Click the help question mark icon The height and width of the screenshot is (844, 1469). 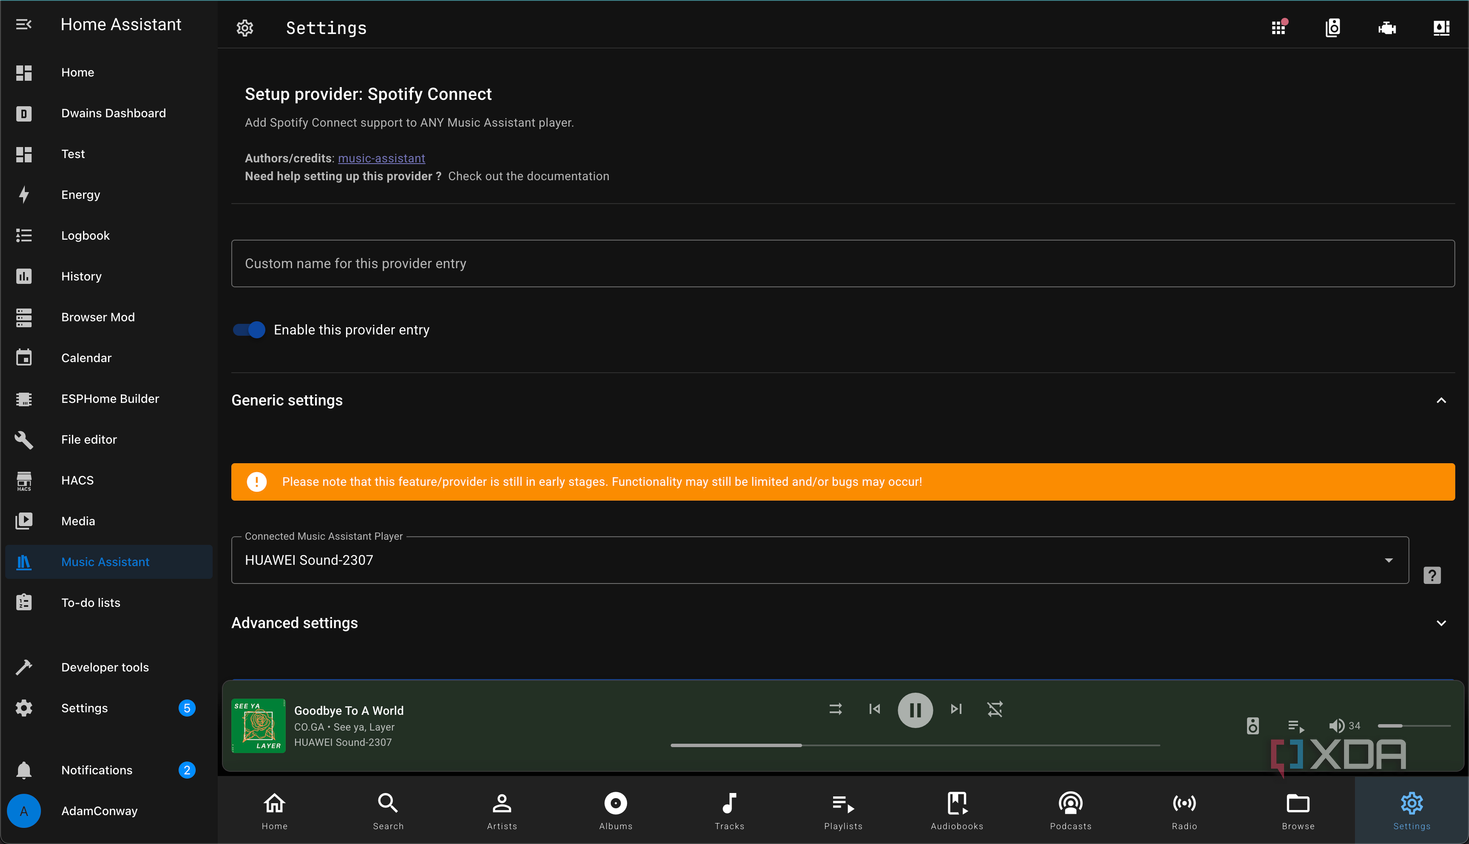click(1432, 575)
